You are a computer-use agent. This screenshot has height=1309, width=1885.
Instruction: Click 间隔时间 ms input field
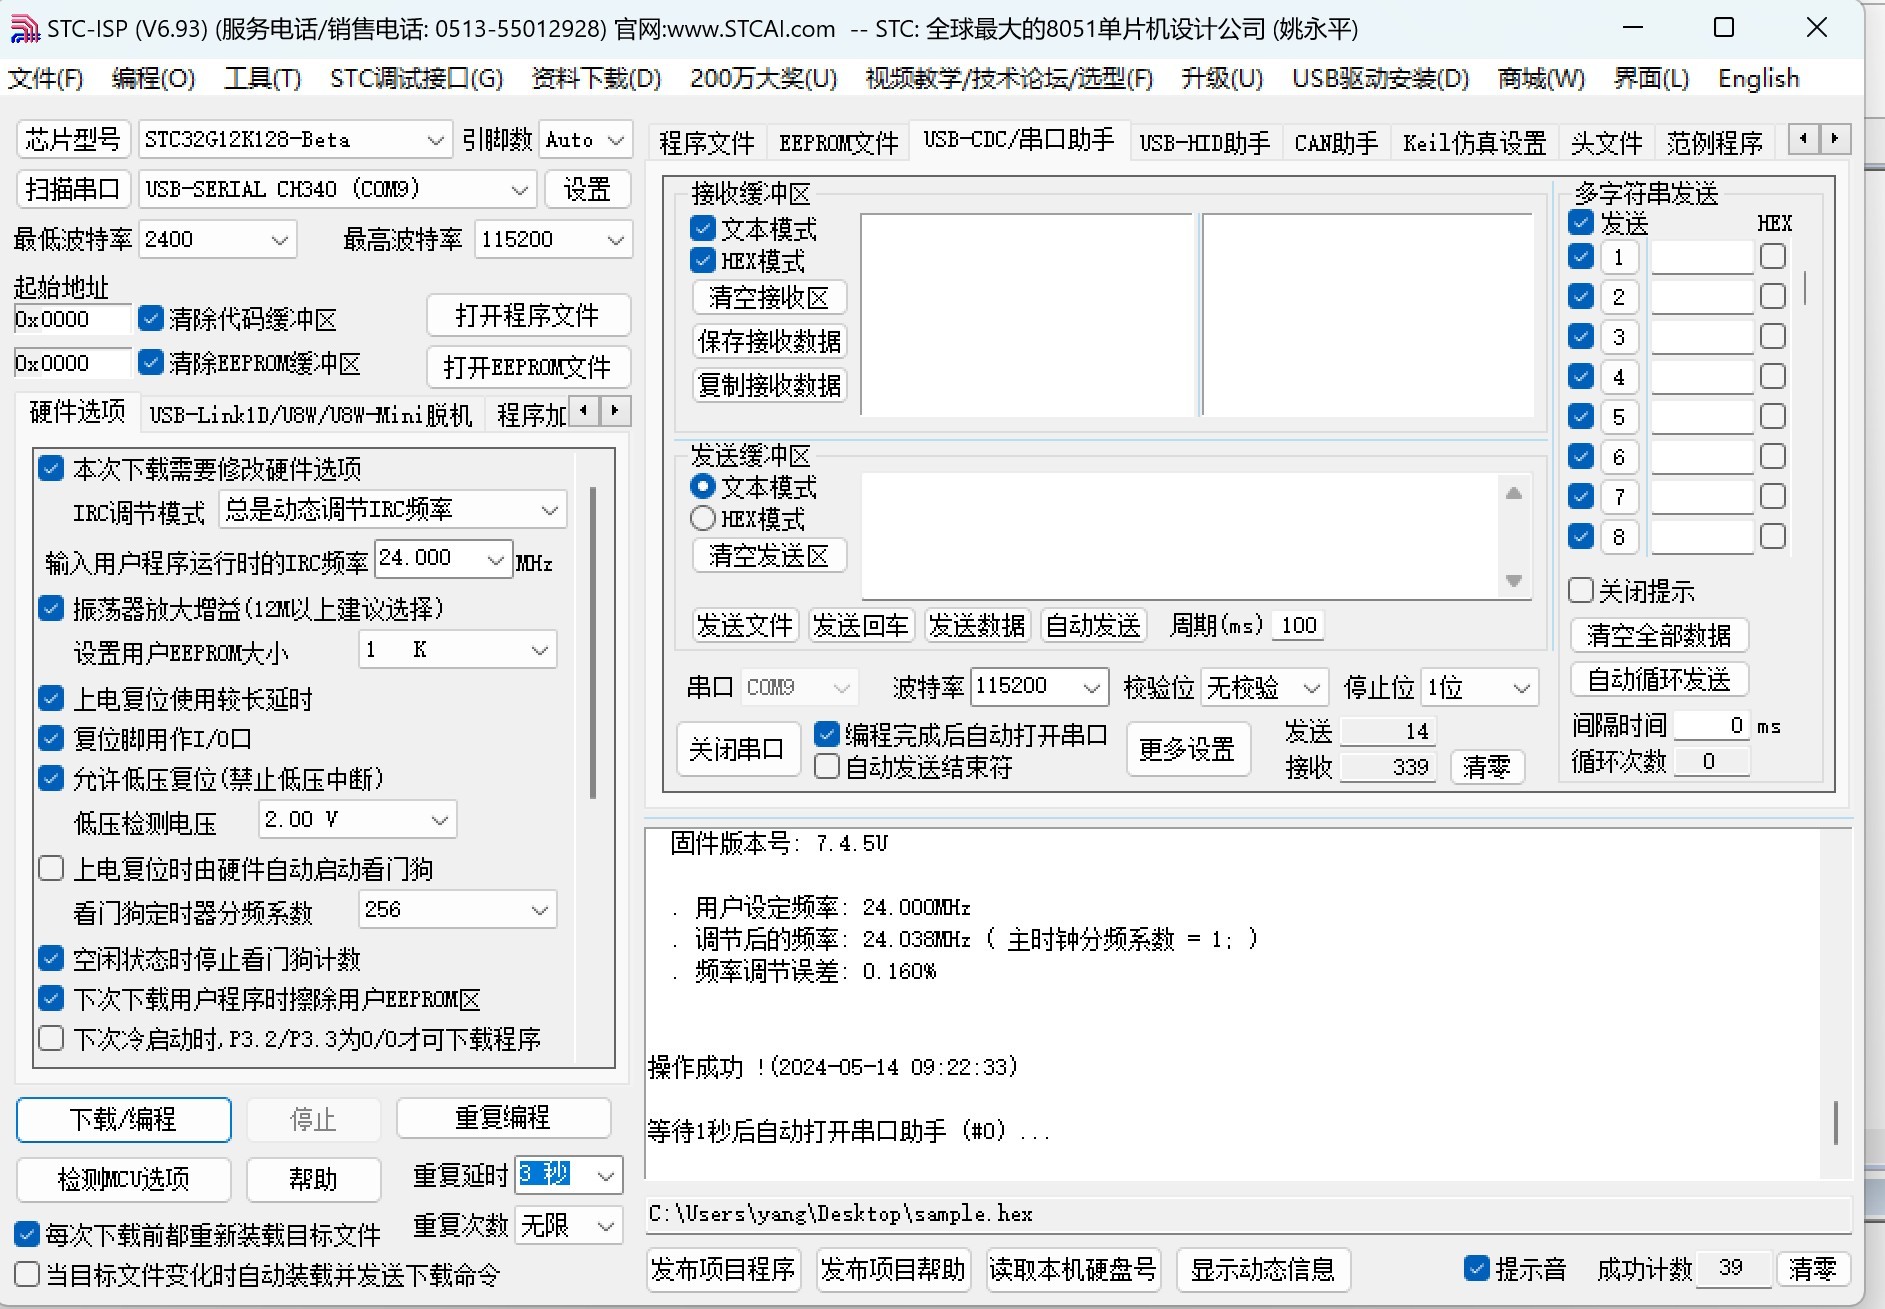[x=1712, y=725]
